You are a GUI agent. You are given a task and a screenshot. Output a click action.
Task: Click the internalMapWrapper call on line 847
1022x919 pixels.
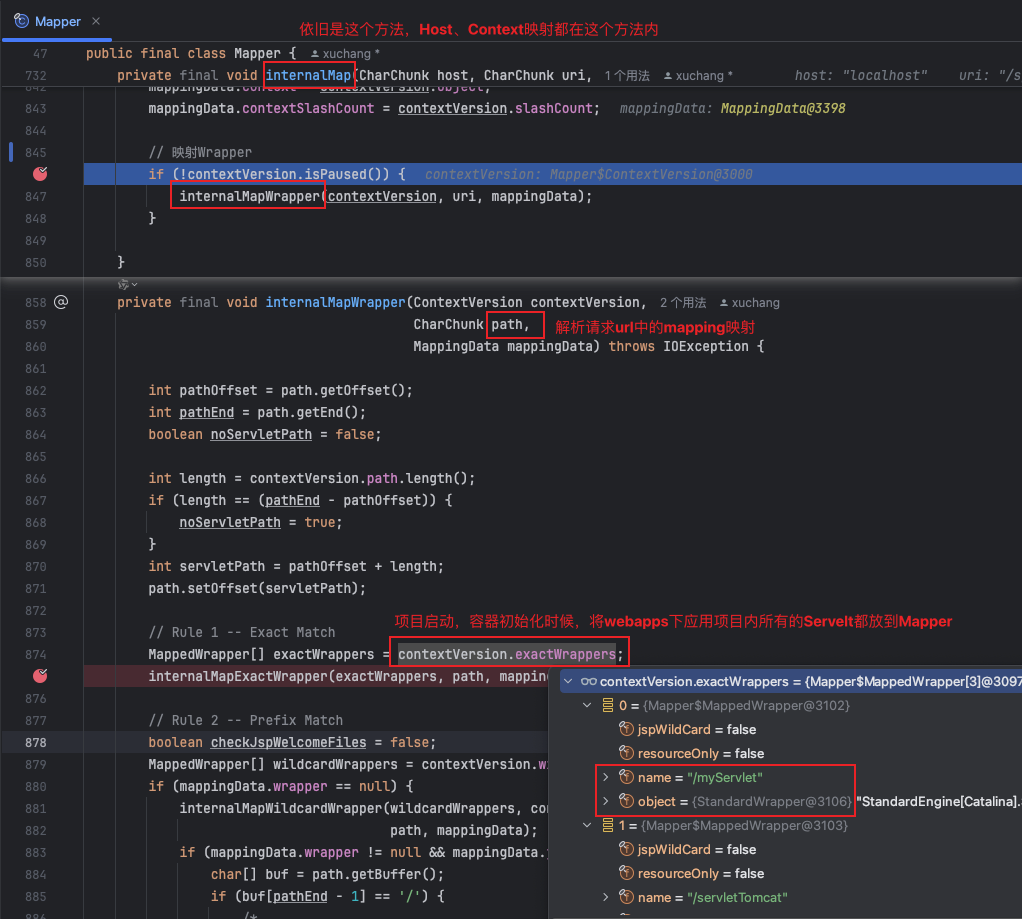point(250,196)
